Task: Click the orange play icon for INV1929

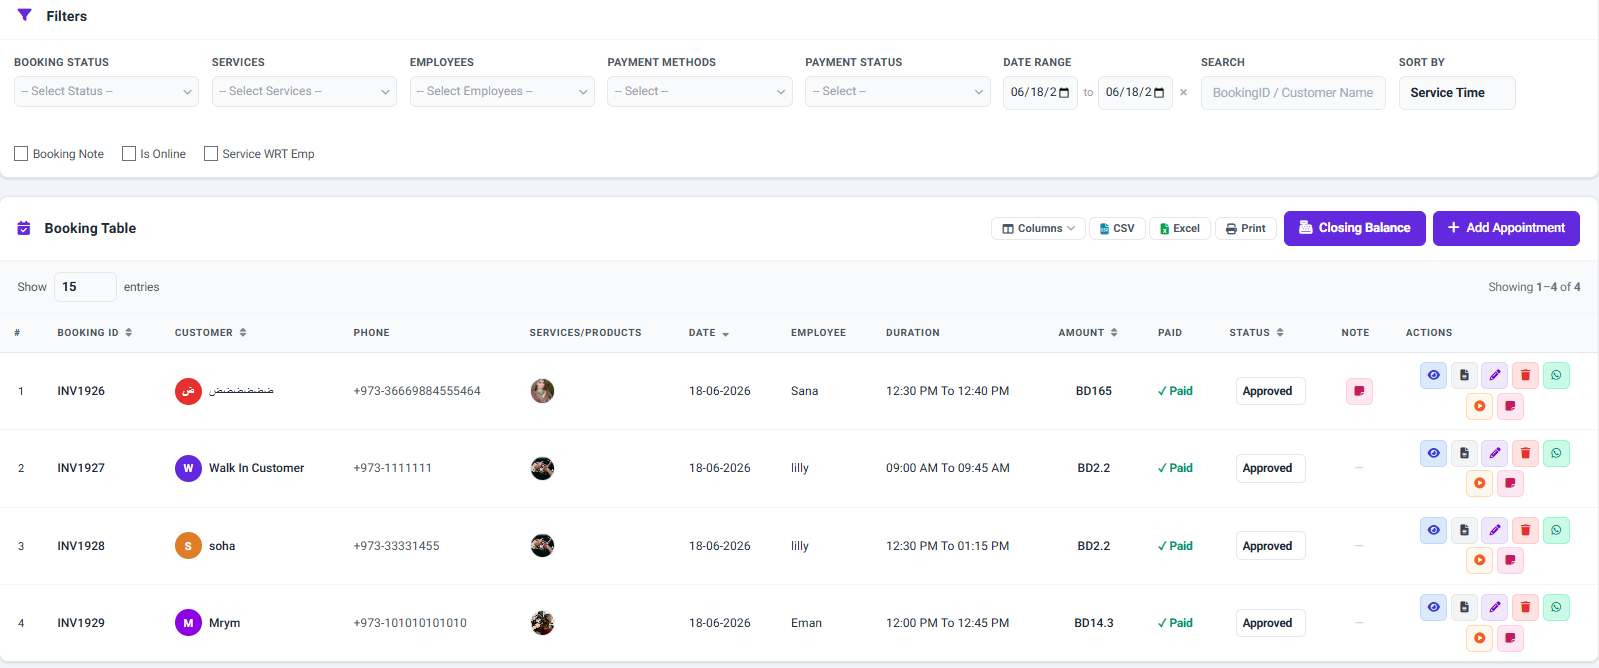Action: pos(1479,638)
